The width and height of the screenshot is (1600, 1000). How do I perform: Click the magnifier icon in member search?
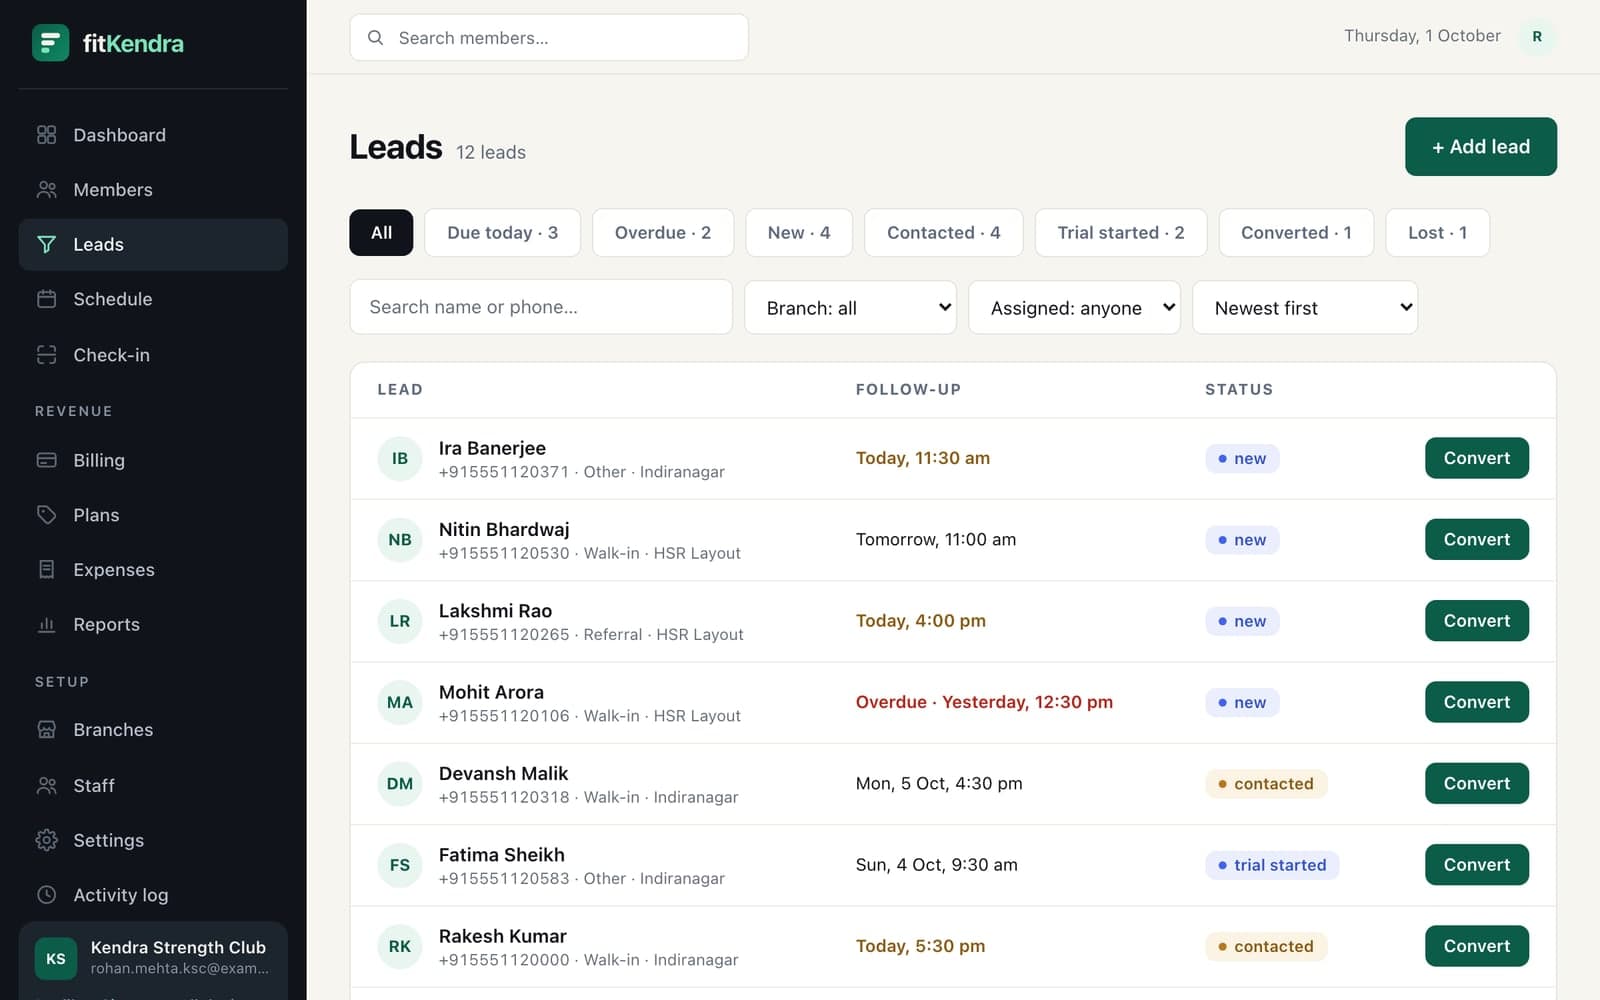pos(376,38)
